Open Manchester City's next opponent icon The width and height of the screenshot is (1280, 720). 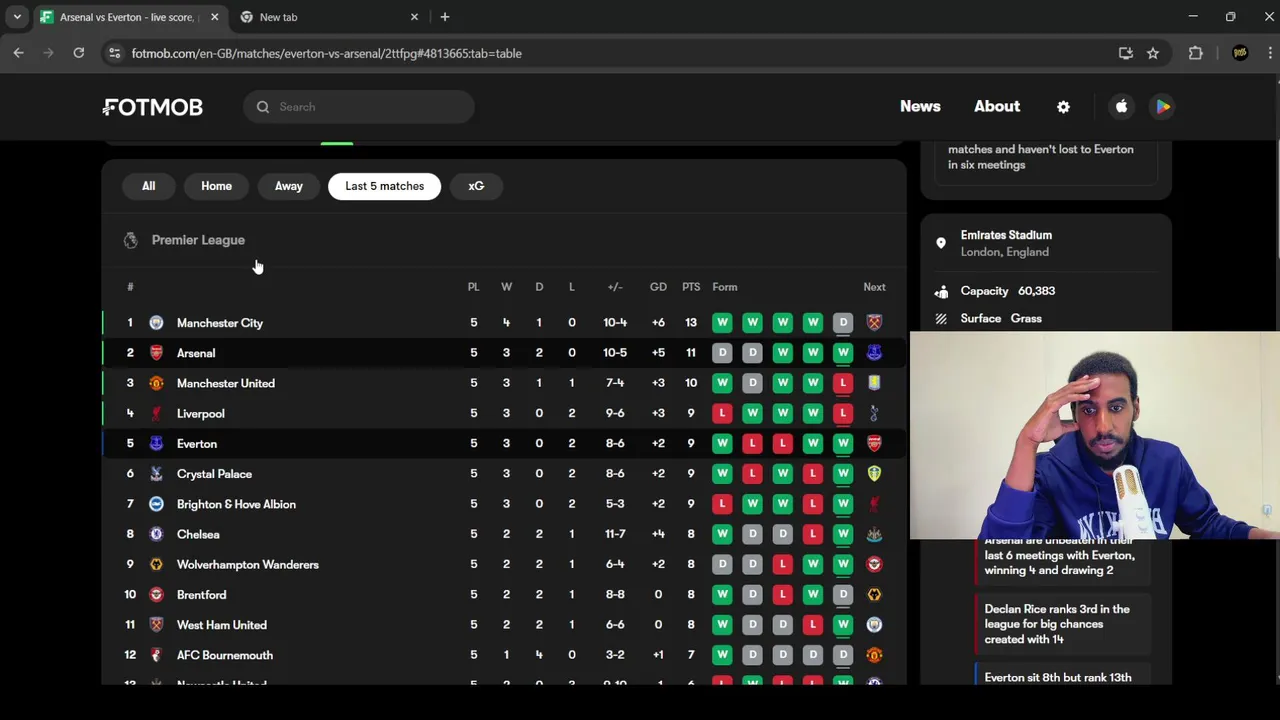[x=874, y=323]
